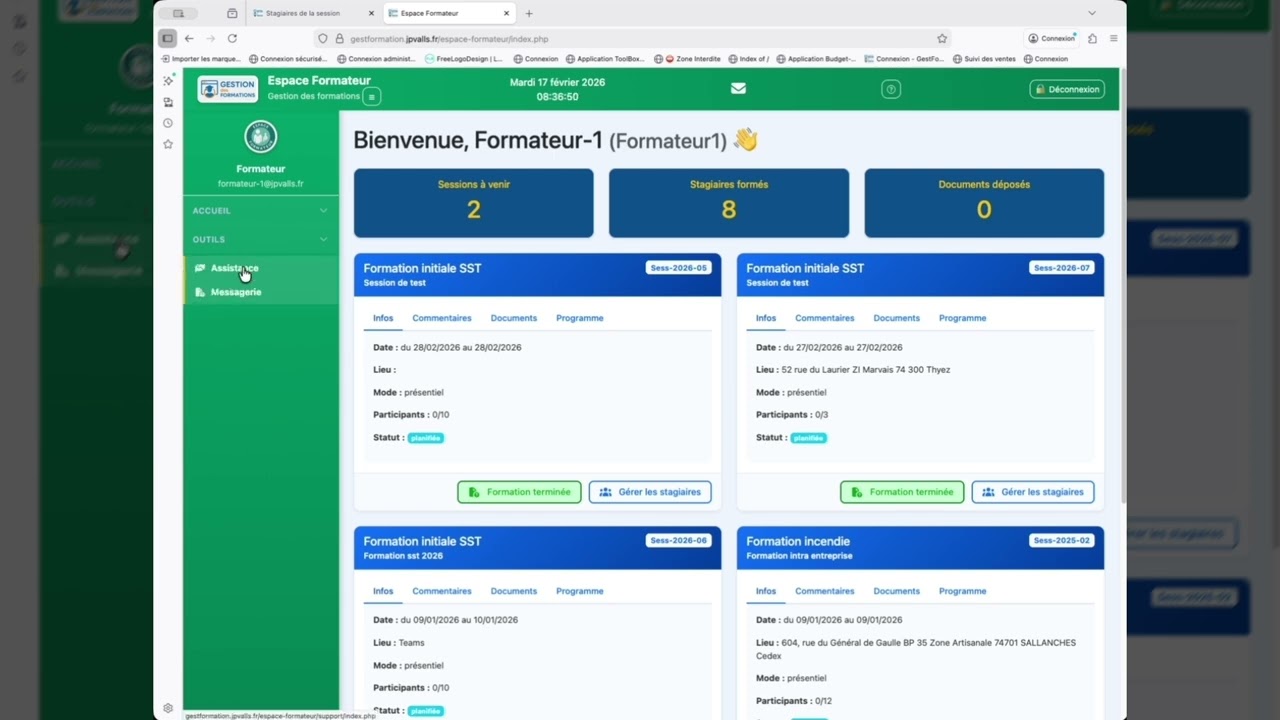The width and height of the screenshot is (1280, 720).
Task: Open the sidebar synced tabs icon
Action: click(168, 102)
